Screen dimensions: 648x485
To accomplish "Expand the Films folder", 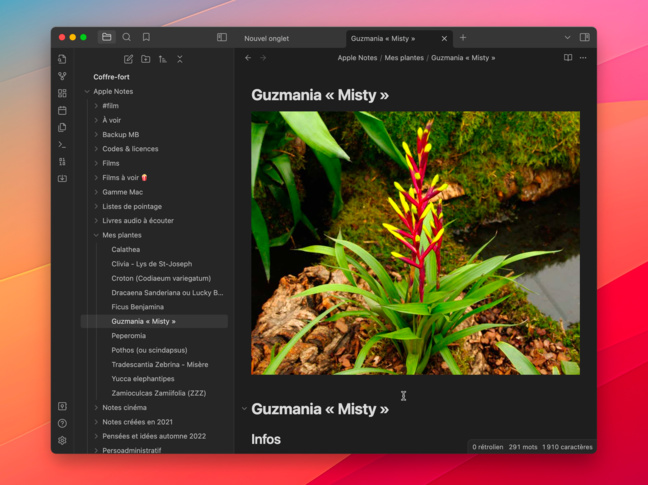I will [x=96, y=163].
